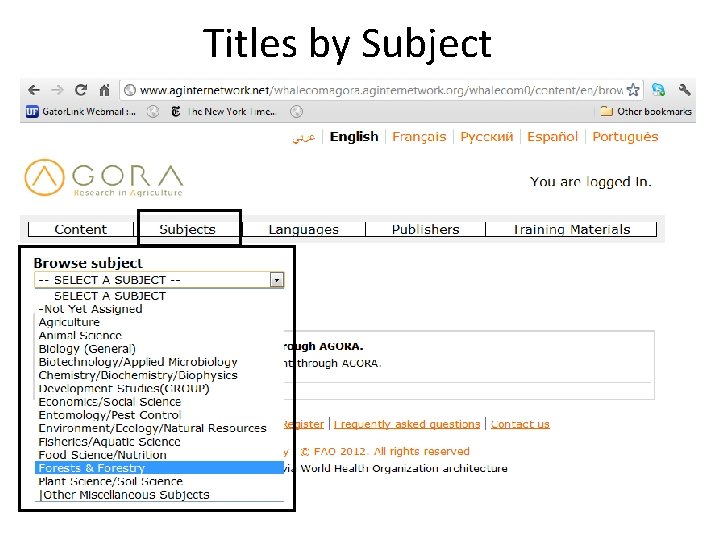Select highlighted Forests & Forestry subject

(x=159, y=468)
